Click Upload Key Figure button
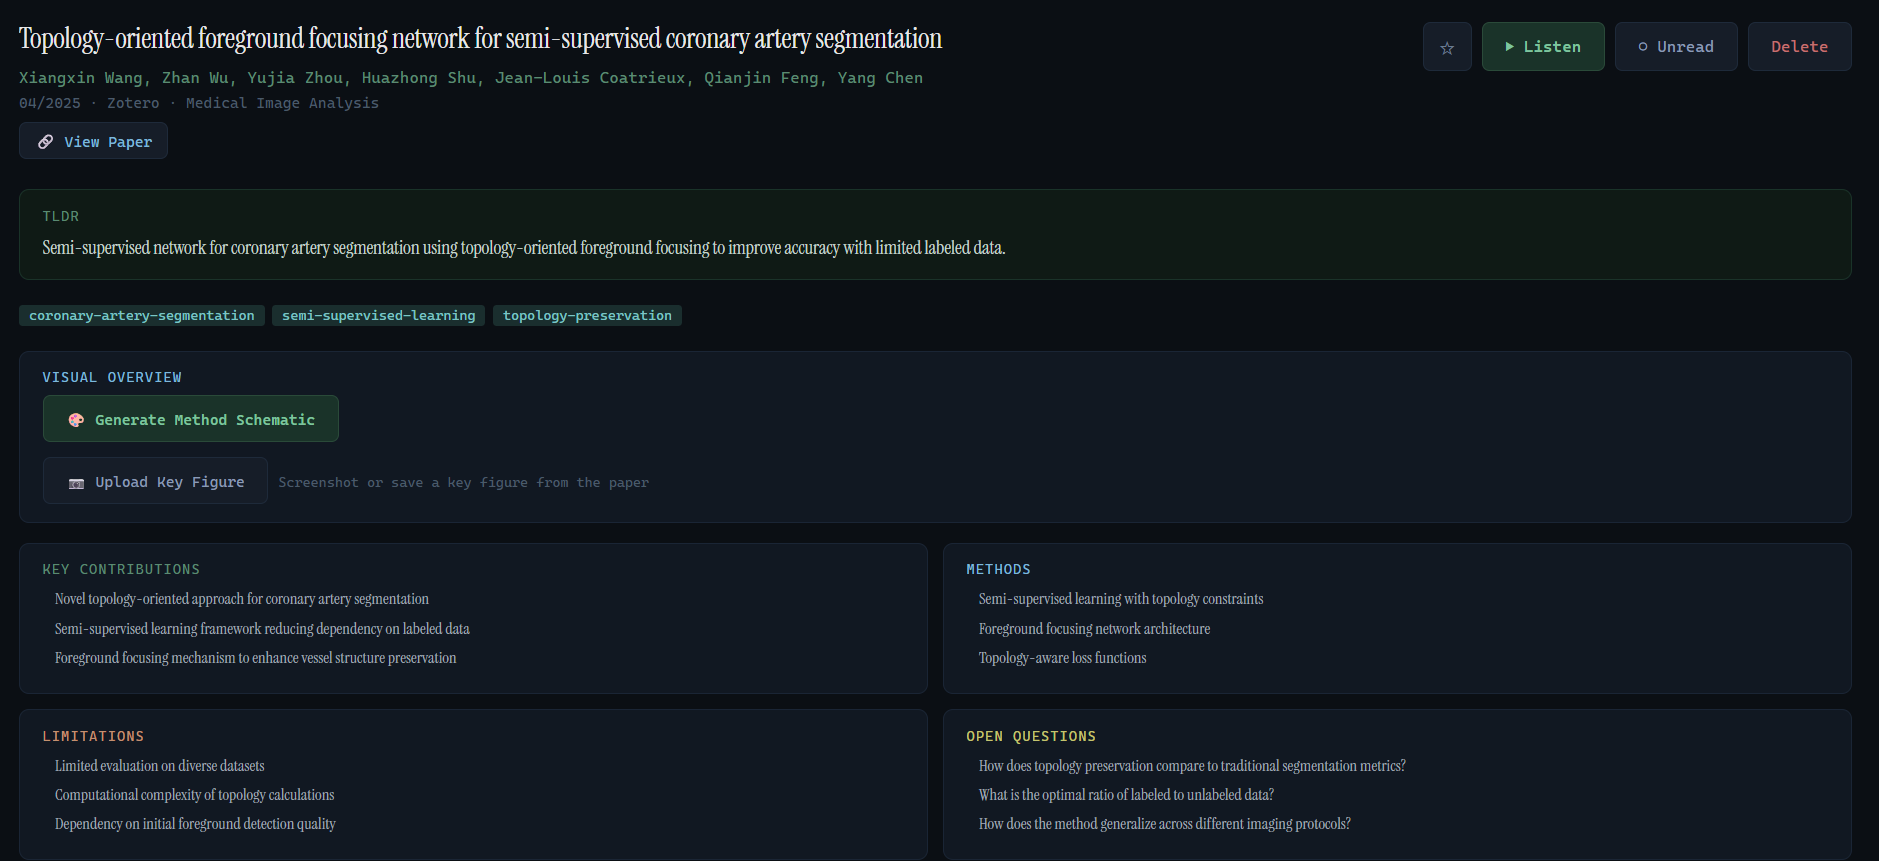 coord(155,481)
